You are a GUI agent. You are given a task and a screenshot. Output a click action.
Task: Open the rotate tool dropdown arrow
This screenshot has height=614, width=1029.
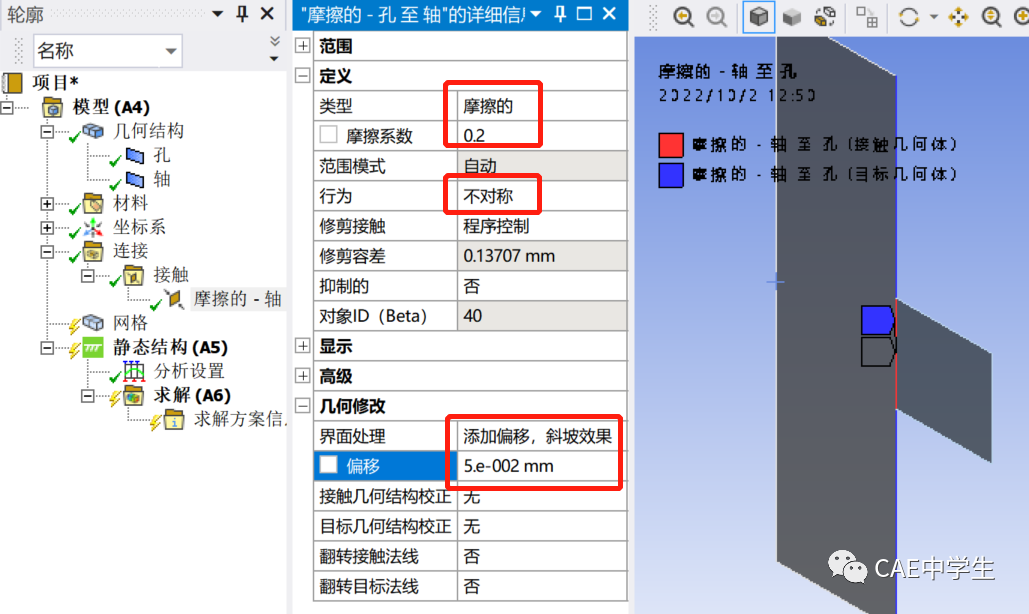934,14
